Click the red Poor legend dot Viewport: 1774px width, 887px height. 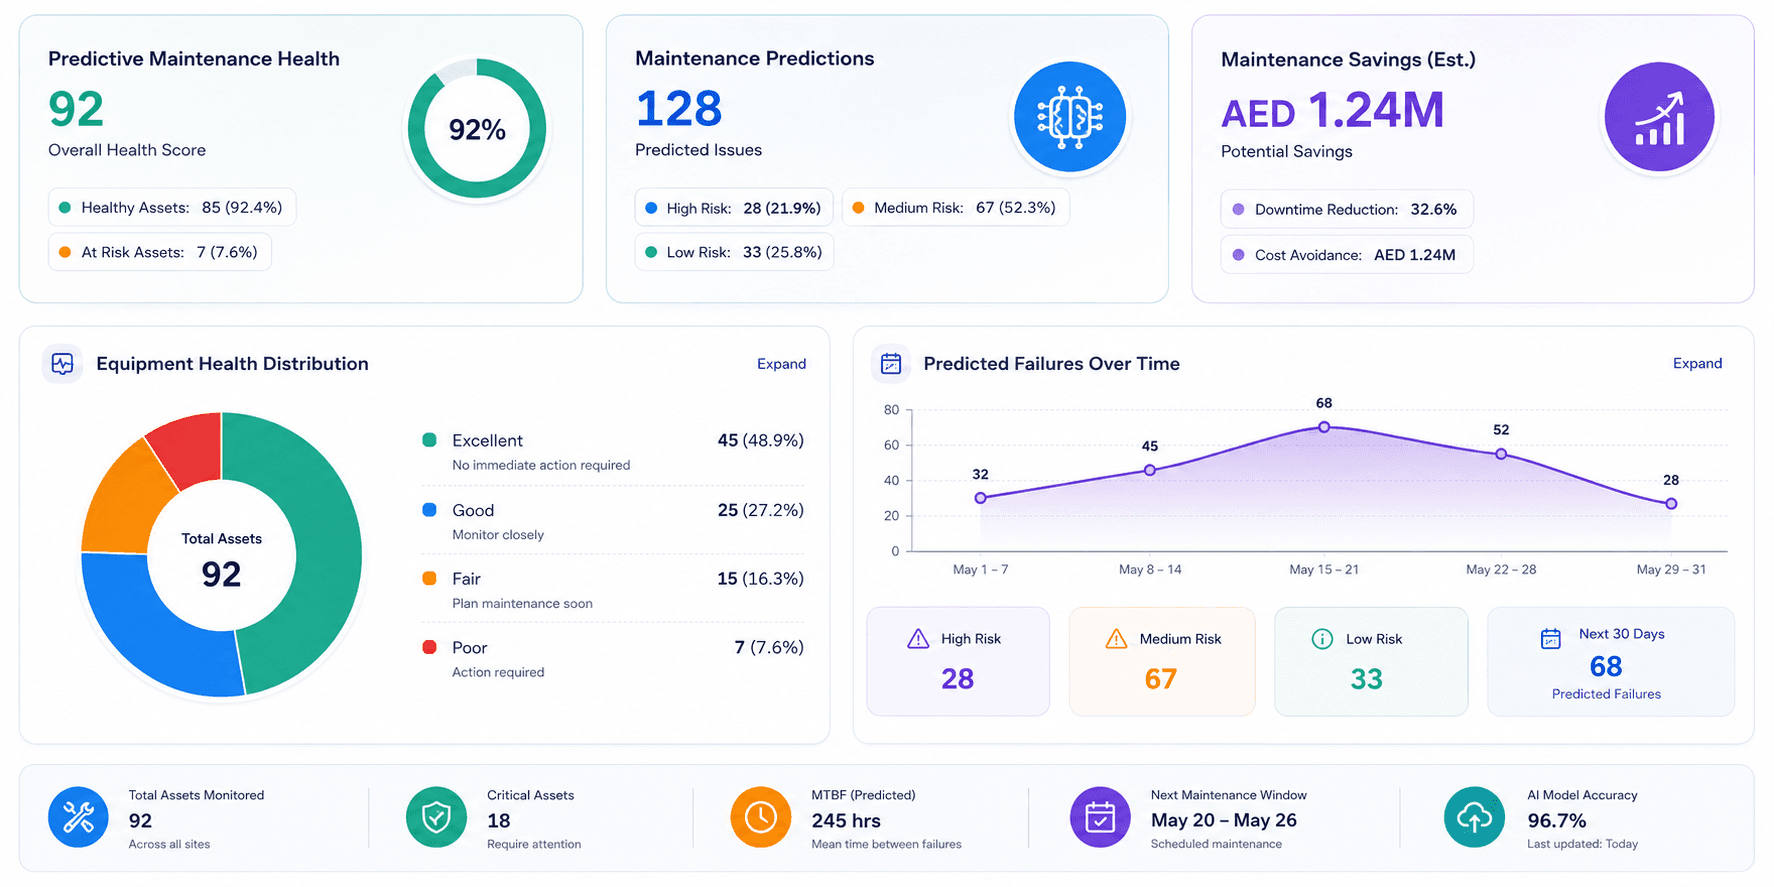tap(430, 647)
